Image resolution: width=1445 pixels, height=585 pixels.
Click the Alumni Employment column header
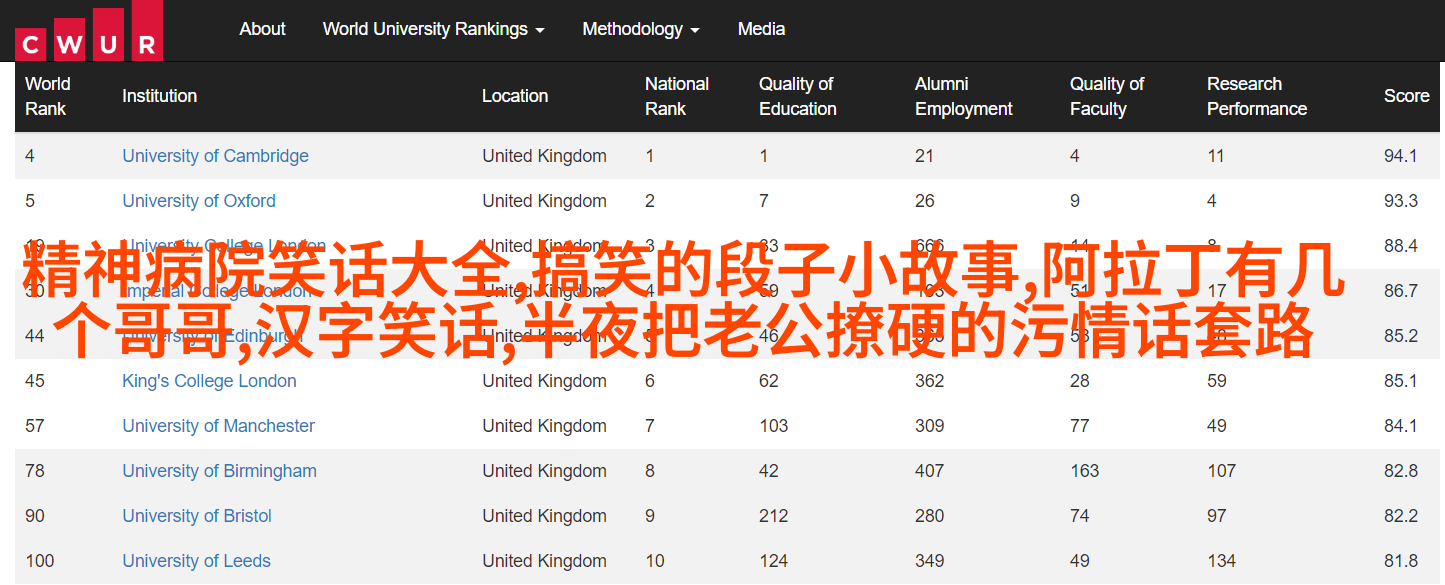963,96
